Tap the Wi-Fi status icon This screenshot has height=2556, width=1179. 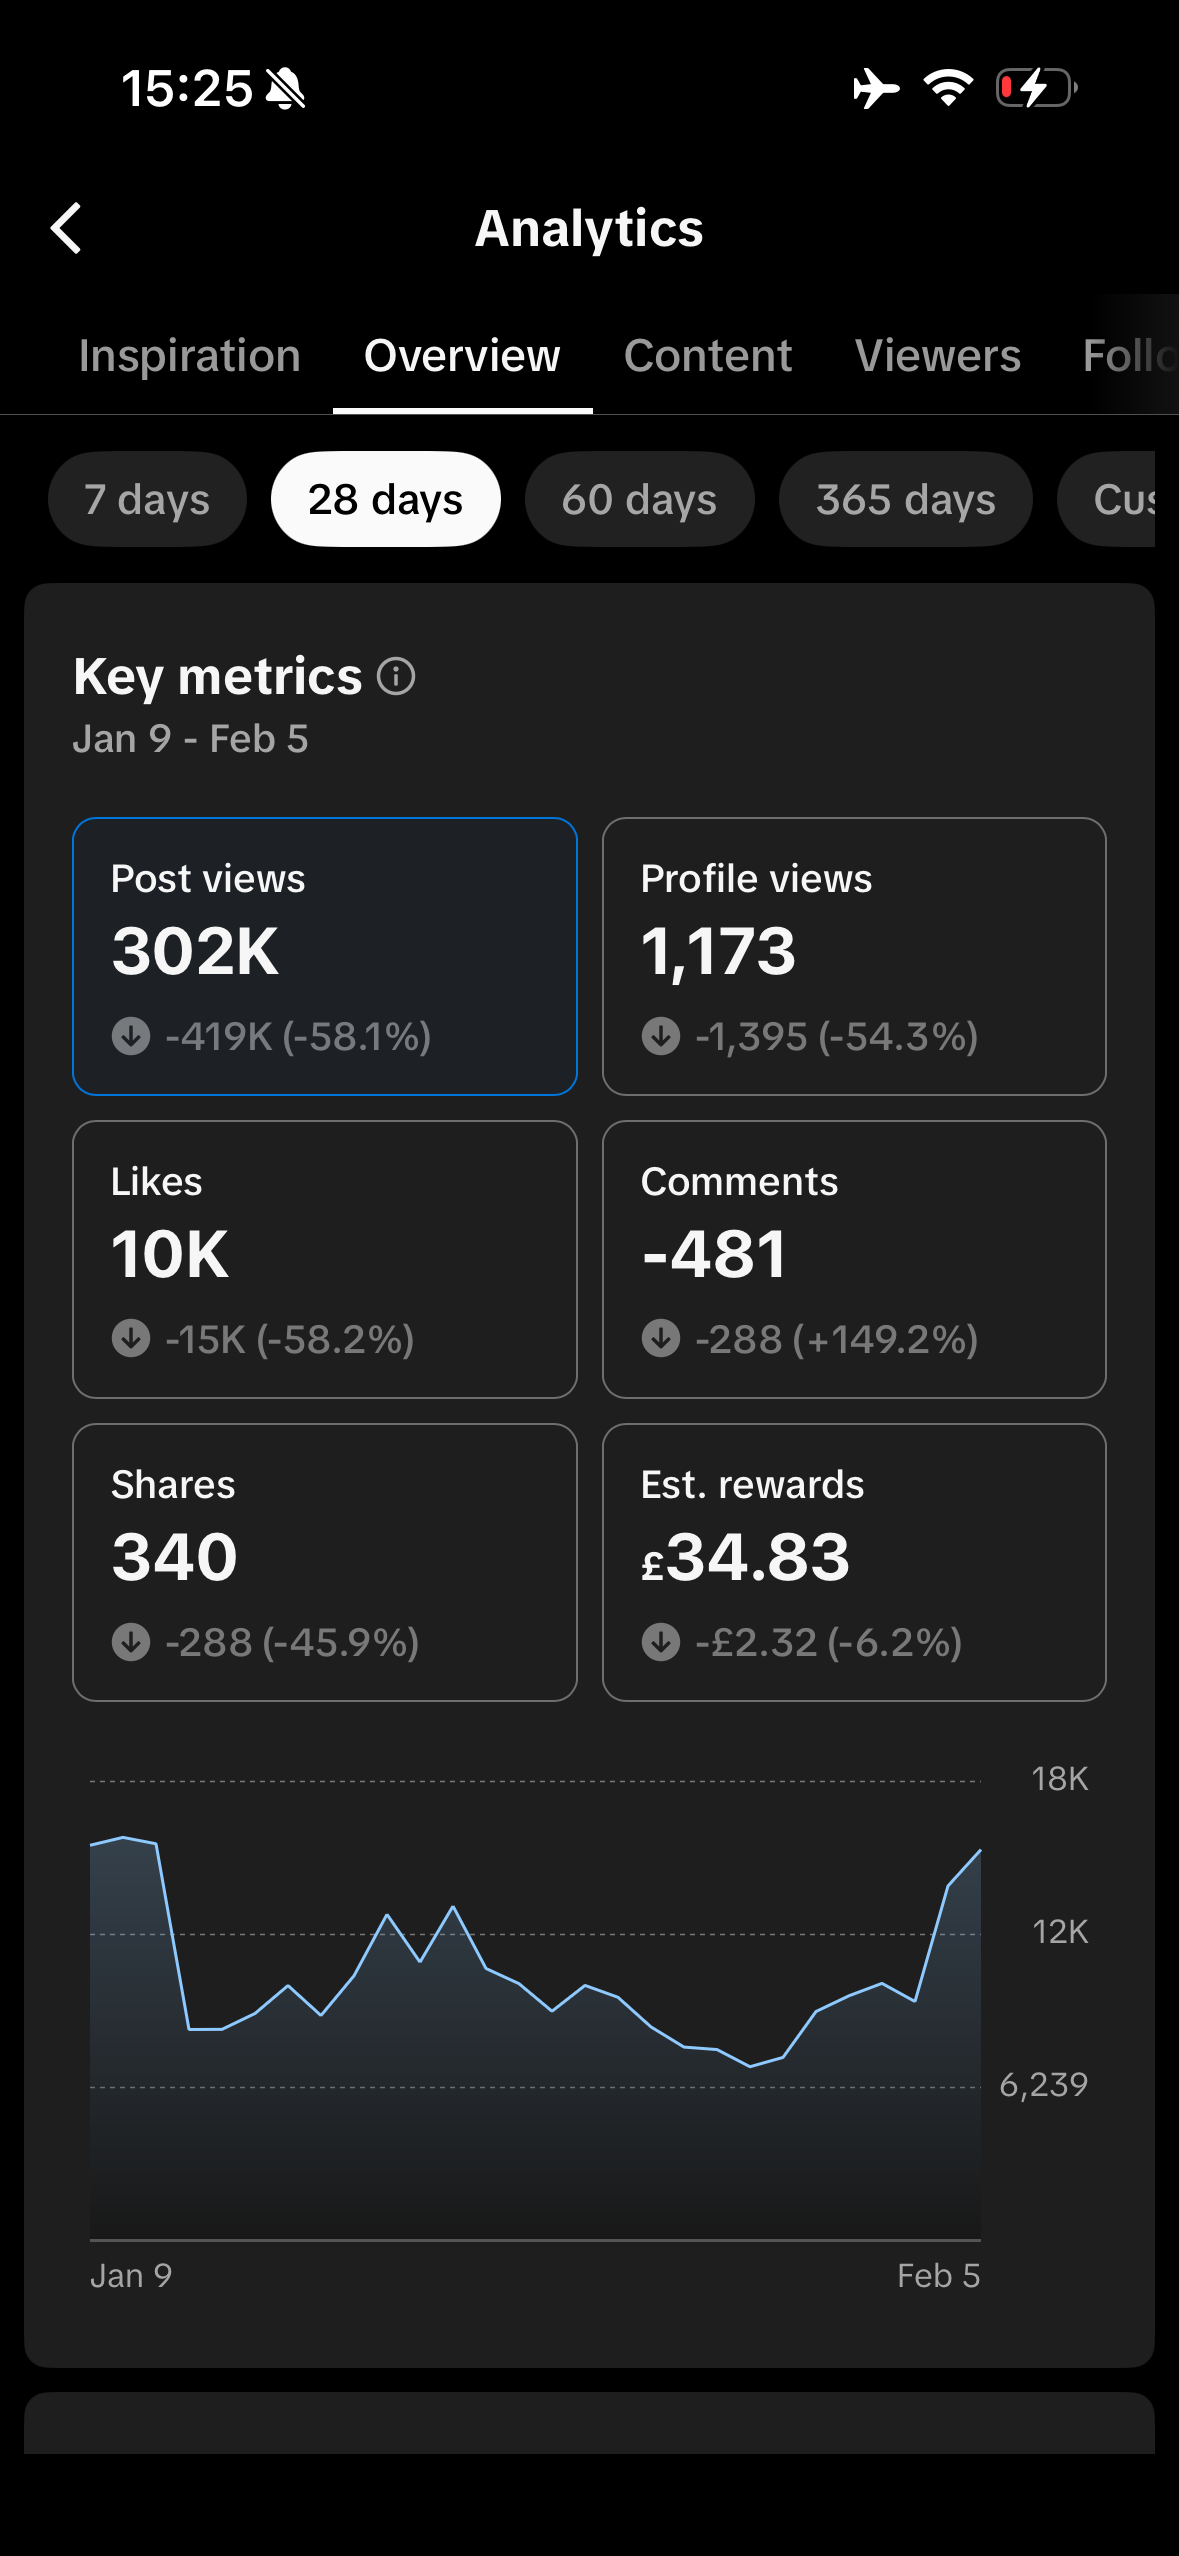coord(948,88)
